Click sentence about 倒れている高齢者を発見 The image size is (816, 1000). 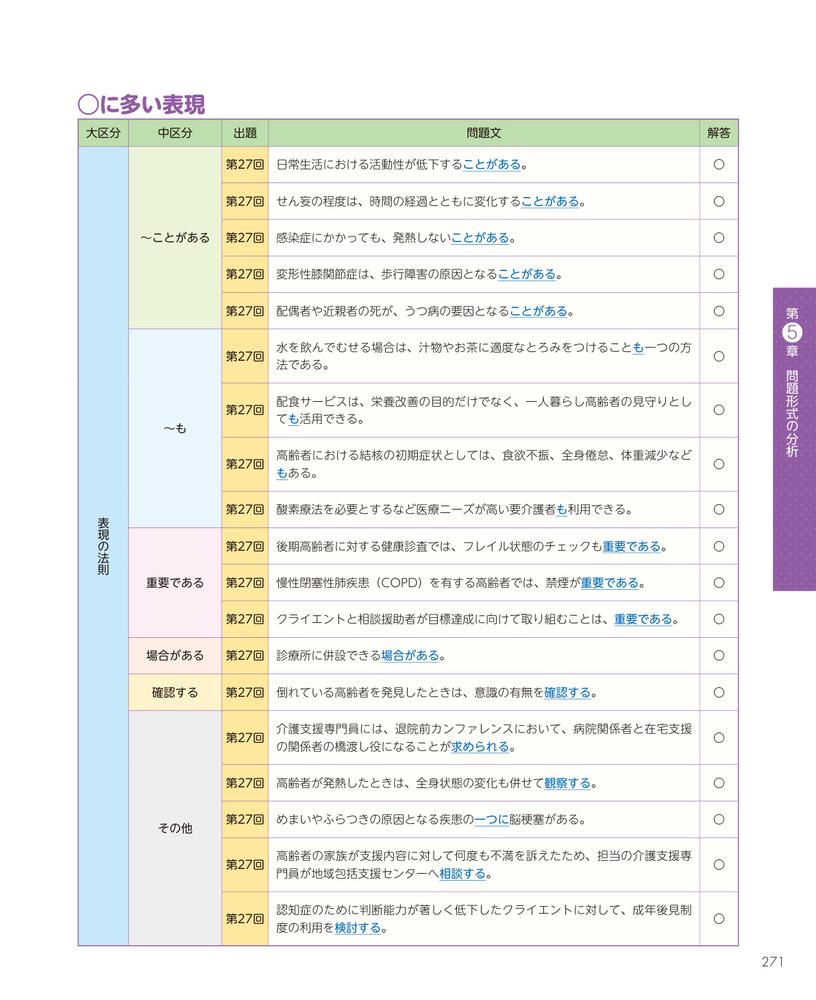[436, 693]
